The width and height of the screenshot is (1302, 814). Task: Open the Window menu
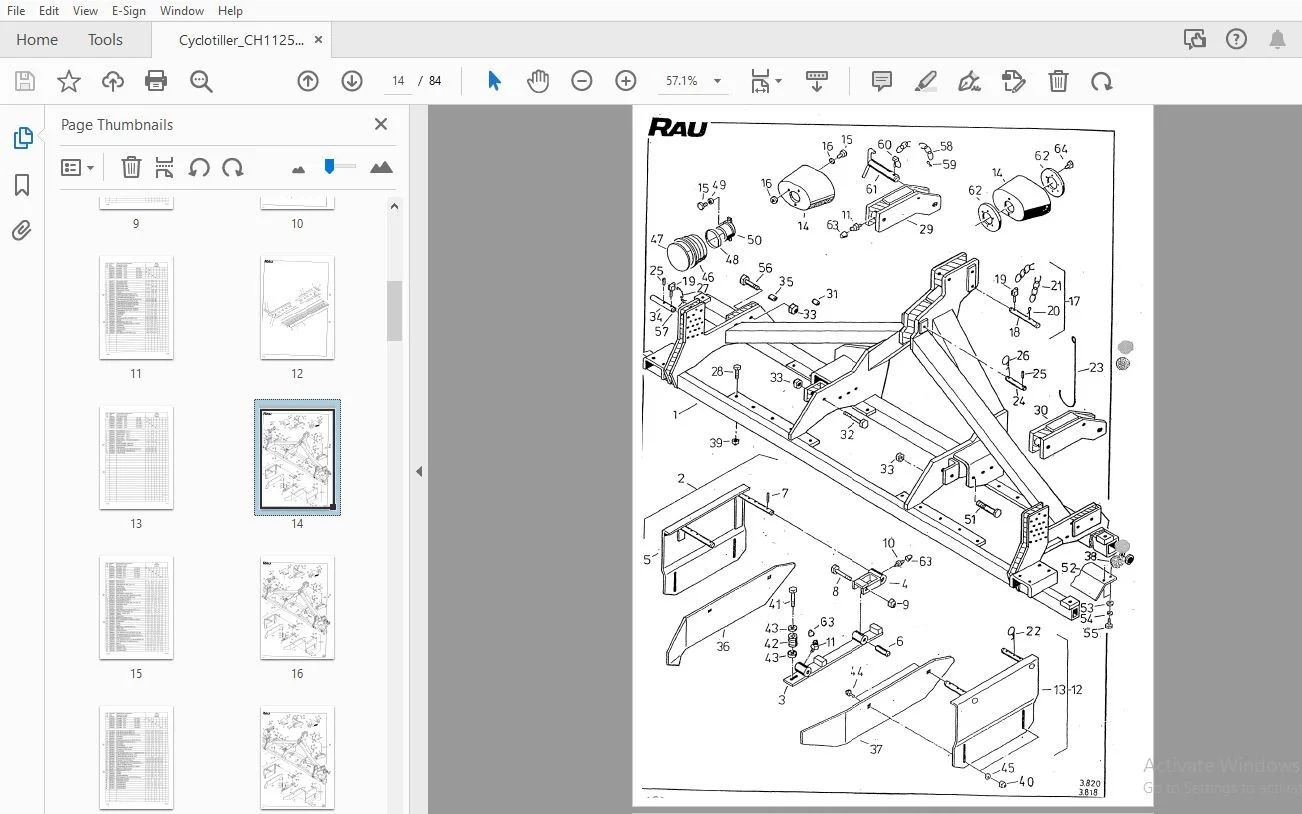click(x=181, y=10)
